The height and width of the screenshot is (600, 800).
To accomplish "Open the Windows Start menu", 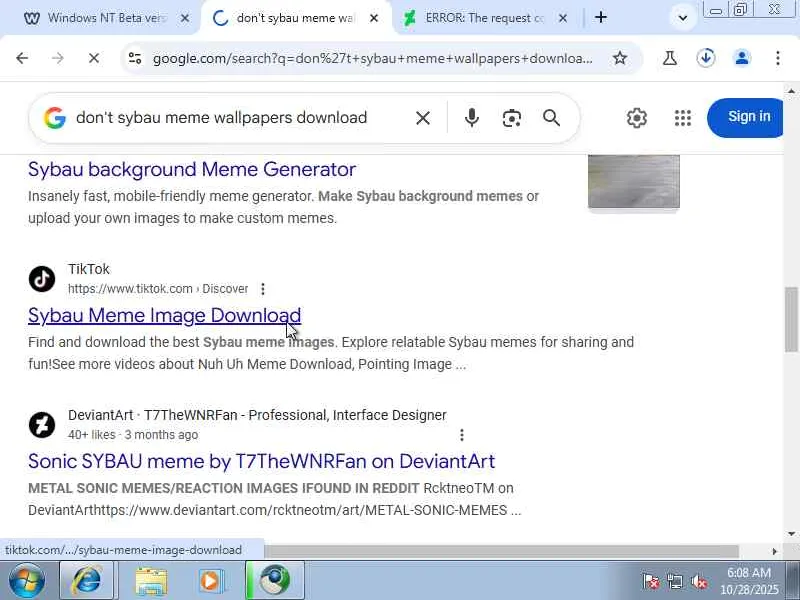I will 26,580.
